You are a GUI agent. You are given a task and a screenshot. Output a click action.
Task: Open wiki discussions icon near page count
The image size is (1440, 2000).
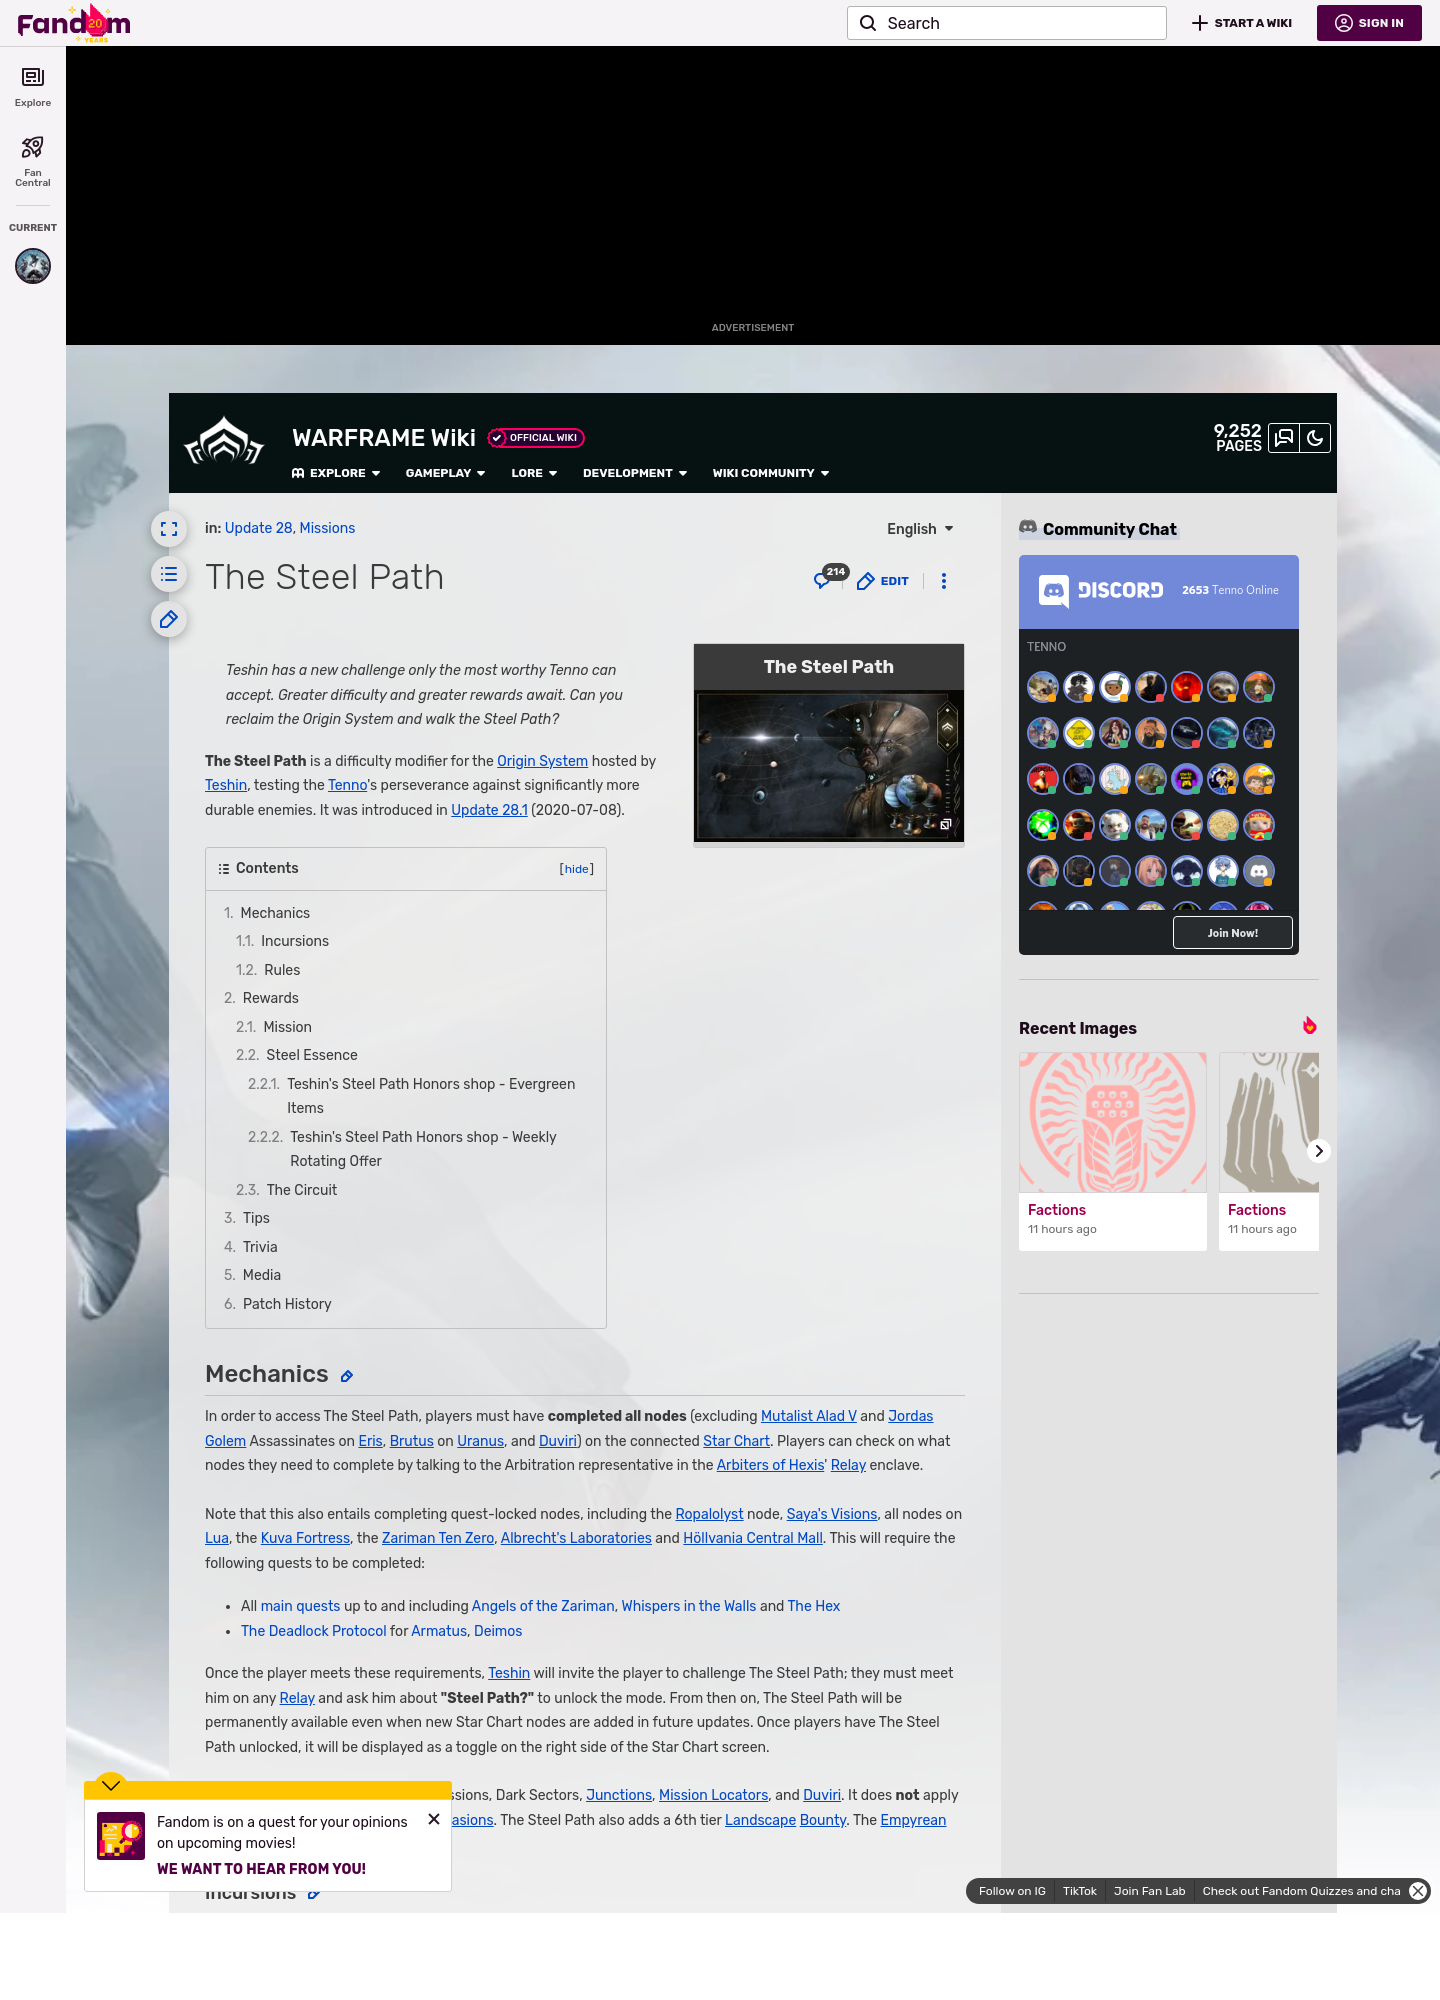pos(1284,438)
